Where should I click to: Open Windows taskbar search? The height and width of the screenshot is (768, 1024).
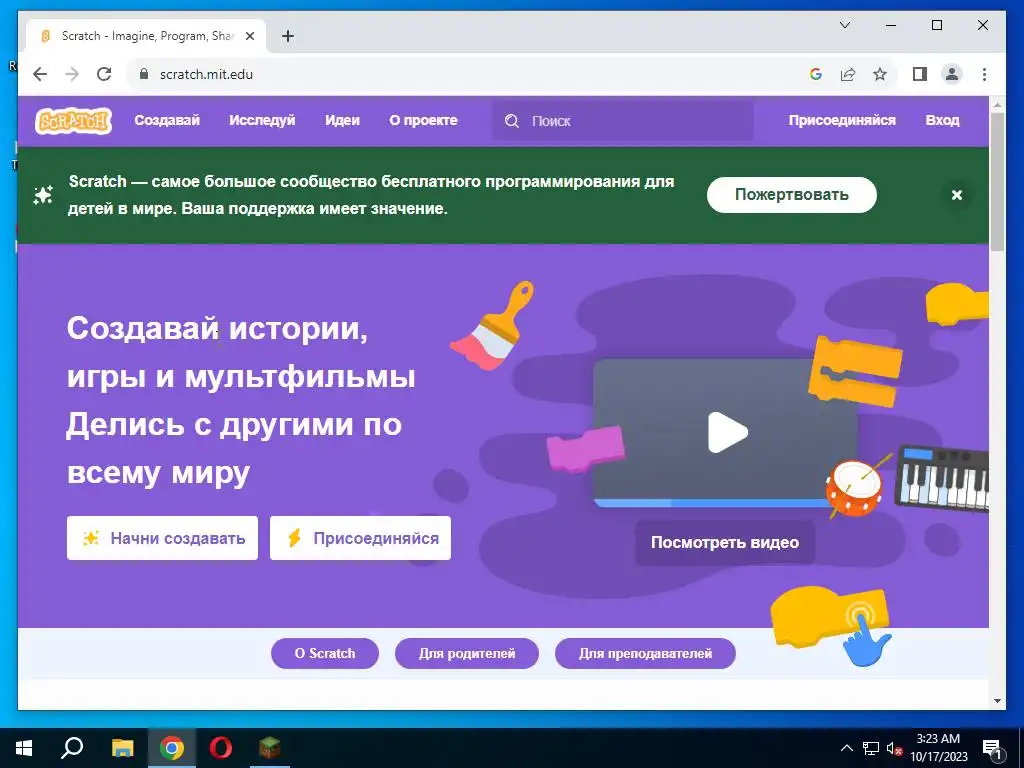[72, 748]
